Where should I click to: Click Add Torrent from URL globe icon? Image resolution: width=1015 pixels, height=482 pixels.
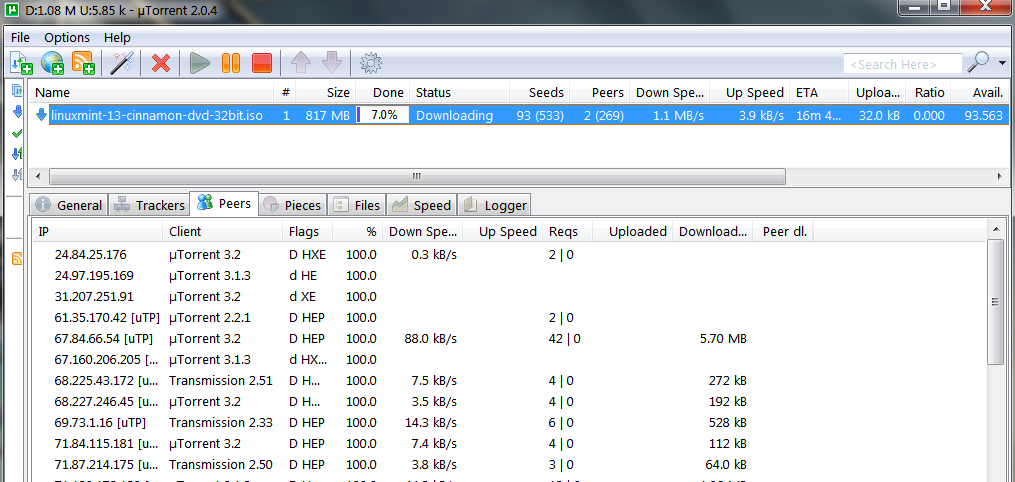[53, 63]
